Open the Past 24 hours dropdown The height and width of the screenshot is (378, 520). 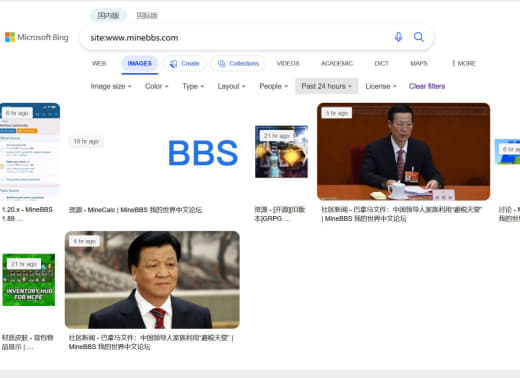[x=327, y=86]
